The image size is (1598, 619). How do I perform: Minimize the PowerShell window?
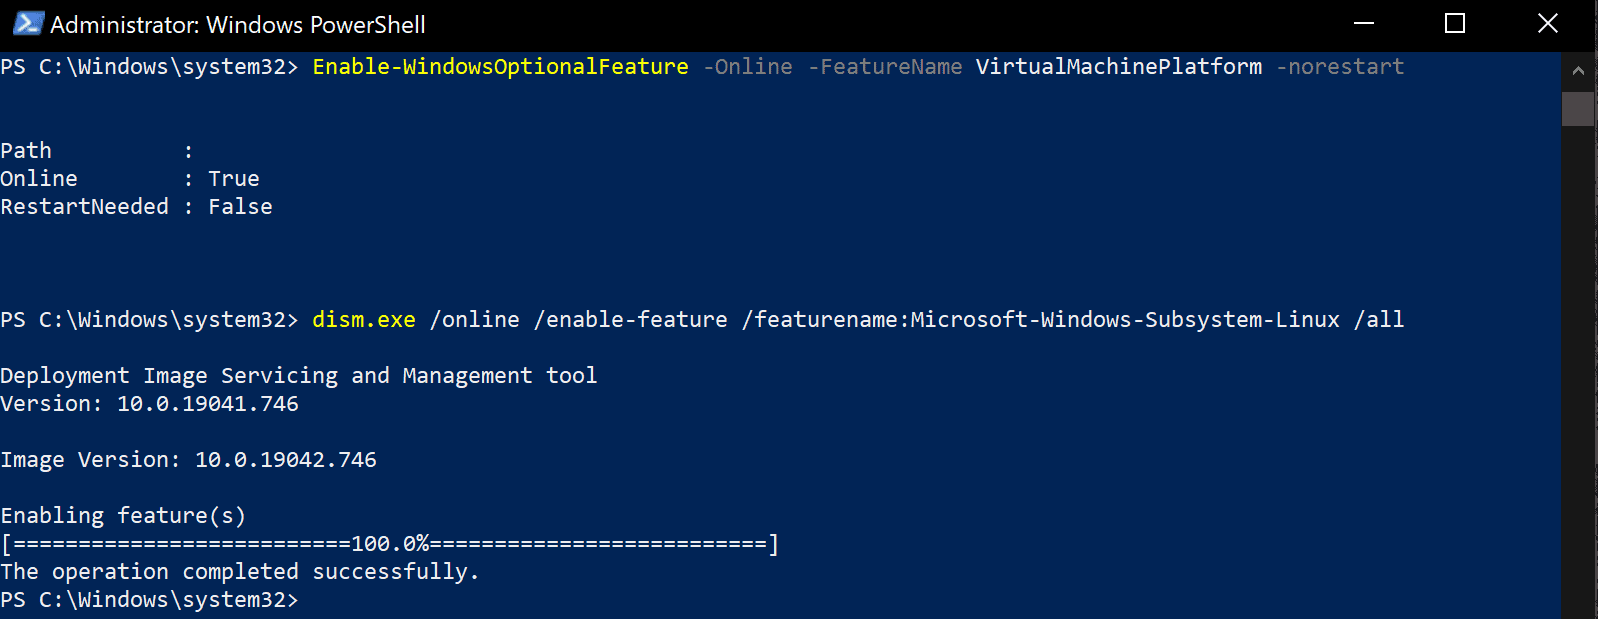[1363, 23]
